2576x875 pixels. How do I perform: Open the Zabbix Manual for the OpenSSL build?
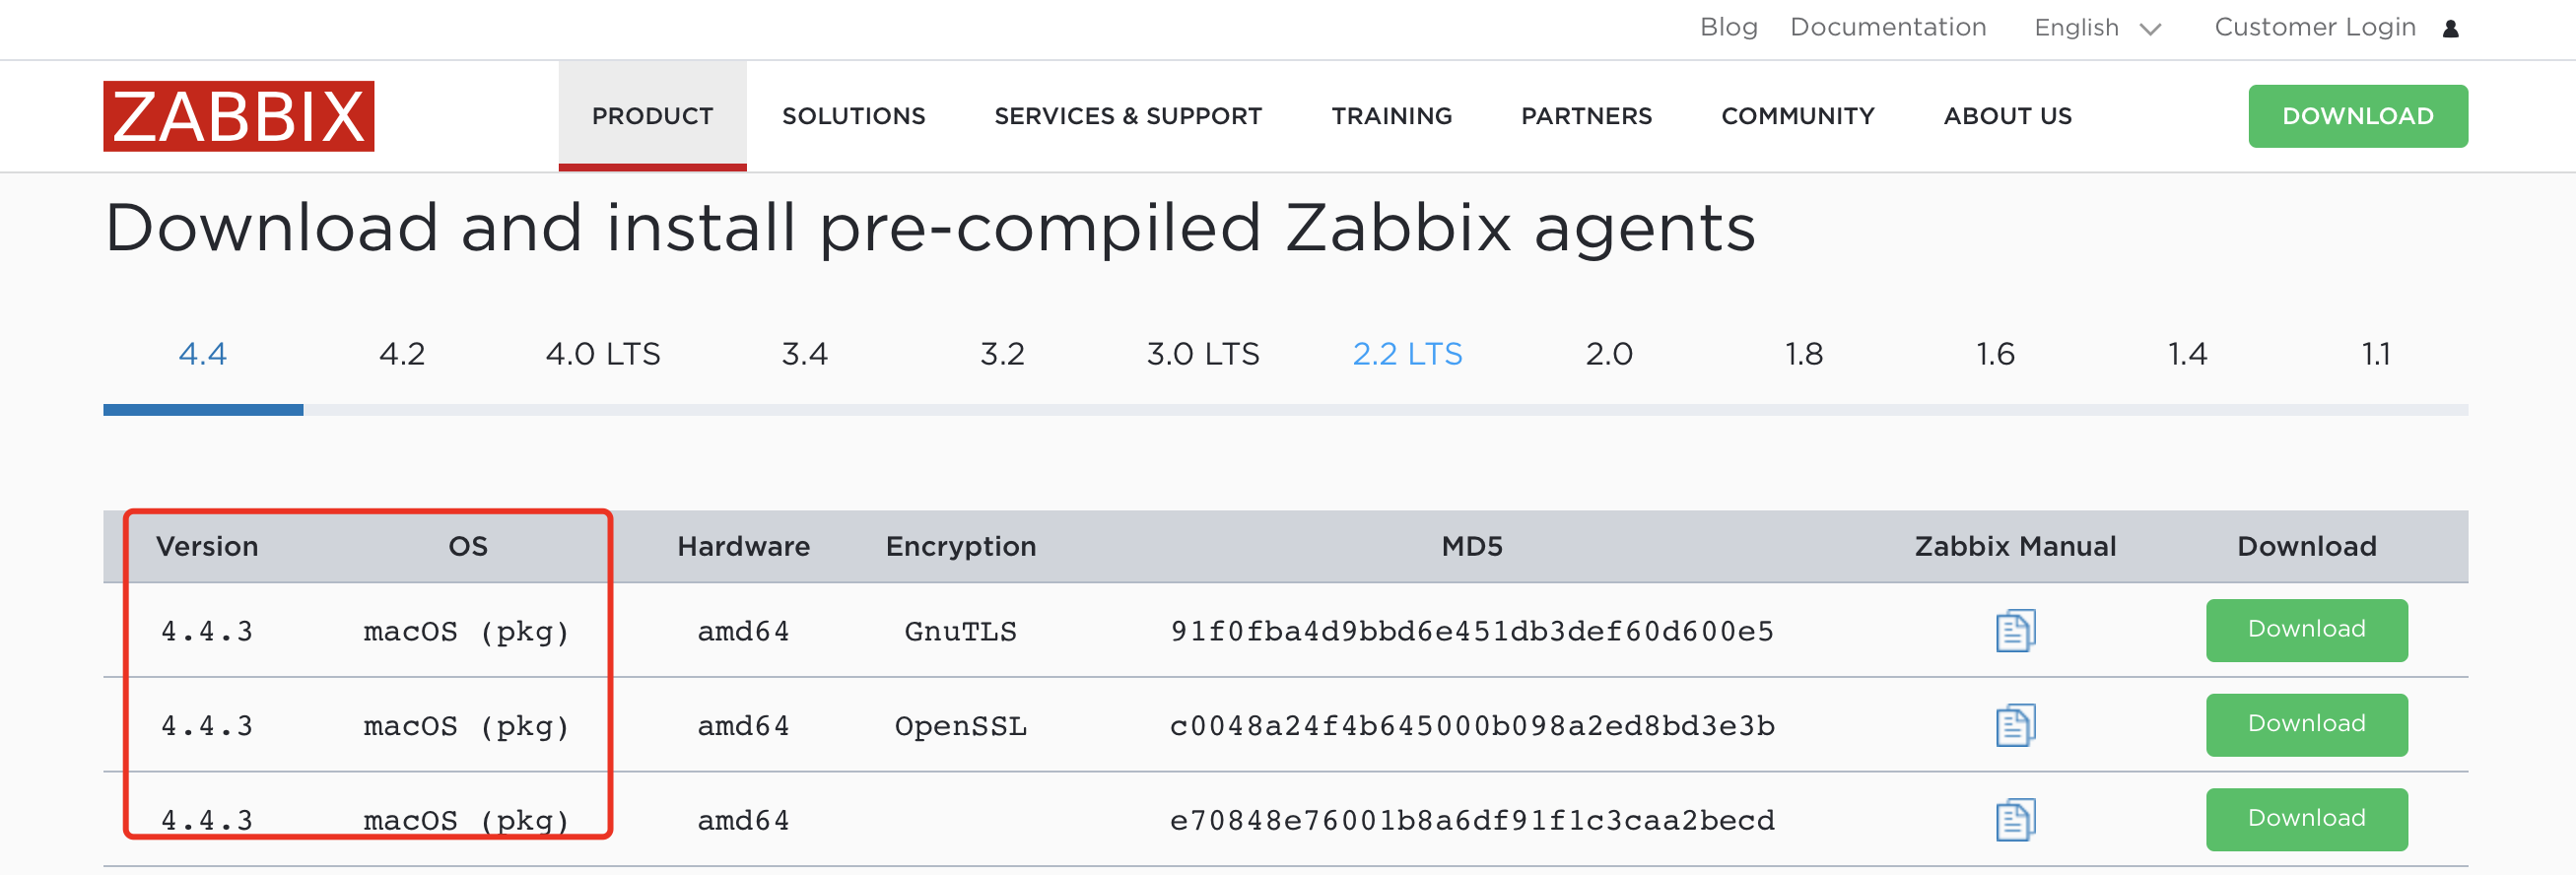pyautogui.click(x=2015, y=724)
